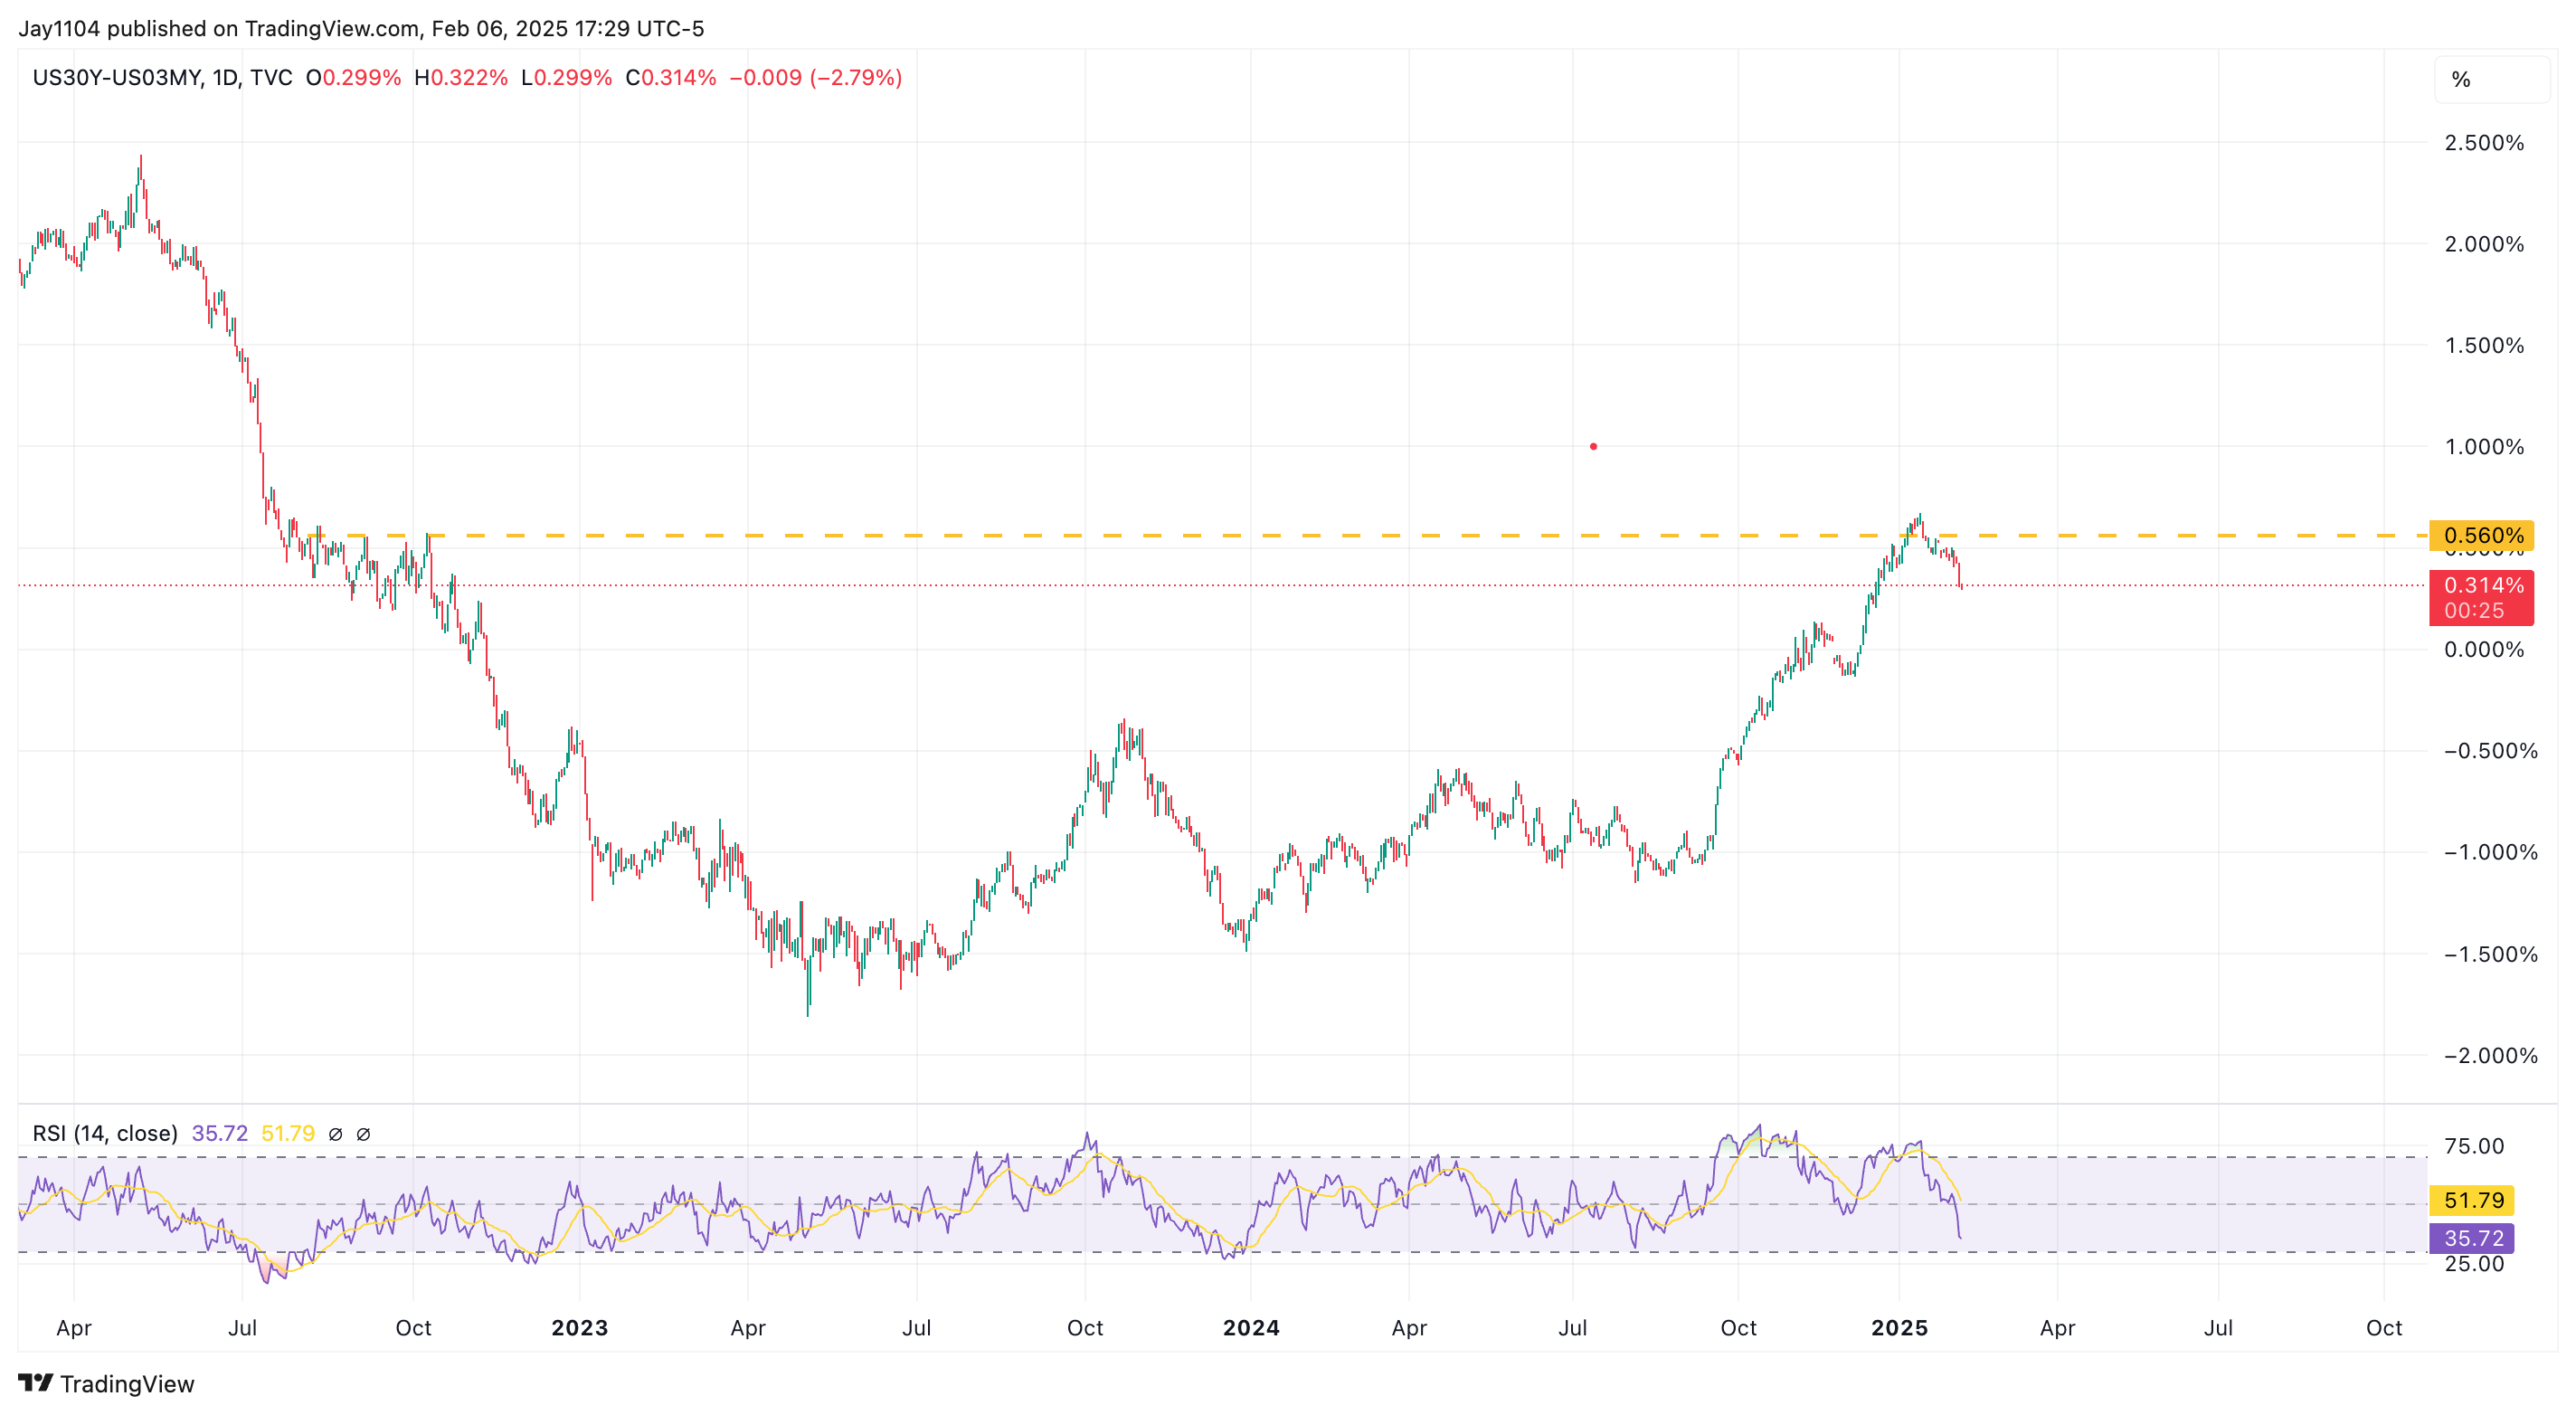Click the L0.299% low value in legend

click(x=566, y=78)
